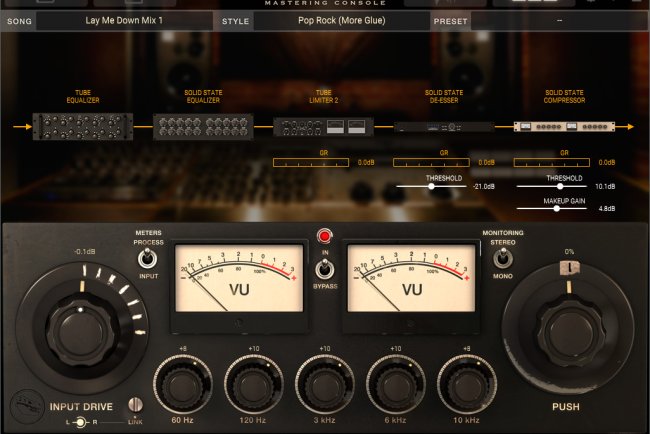650x434 pixels.
Task: Open the Song selector 'Lay Me Down Mix 1'
Action: coord(124,21)
